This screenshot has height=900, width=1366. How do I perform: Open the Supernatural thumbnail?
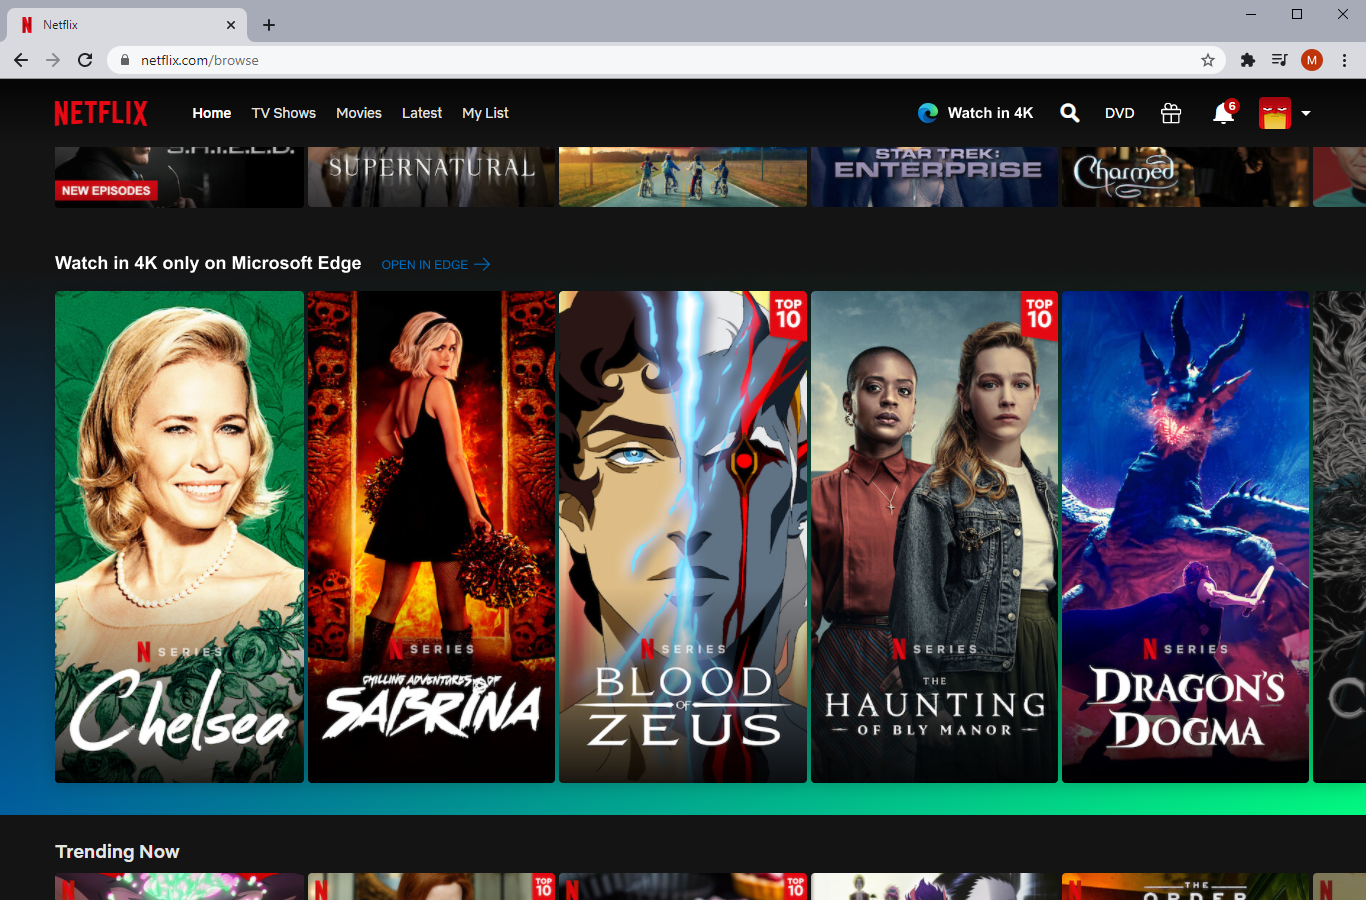coord(431,177)
